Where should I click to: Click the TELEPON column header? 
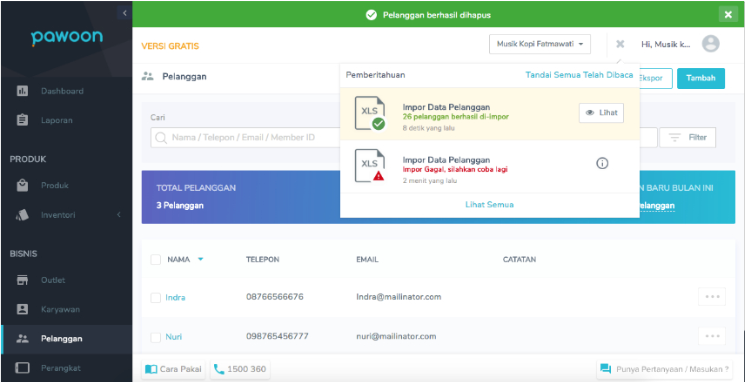tap(263, 259)
